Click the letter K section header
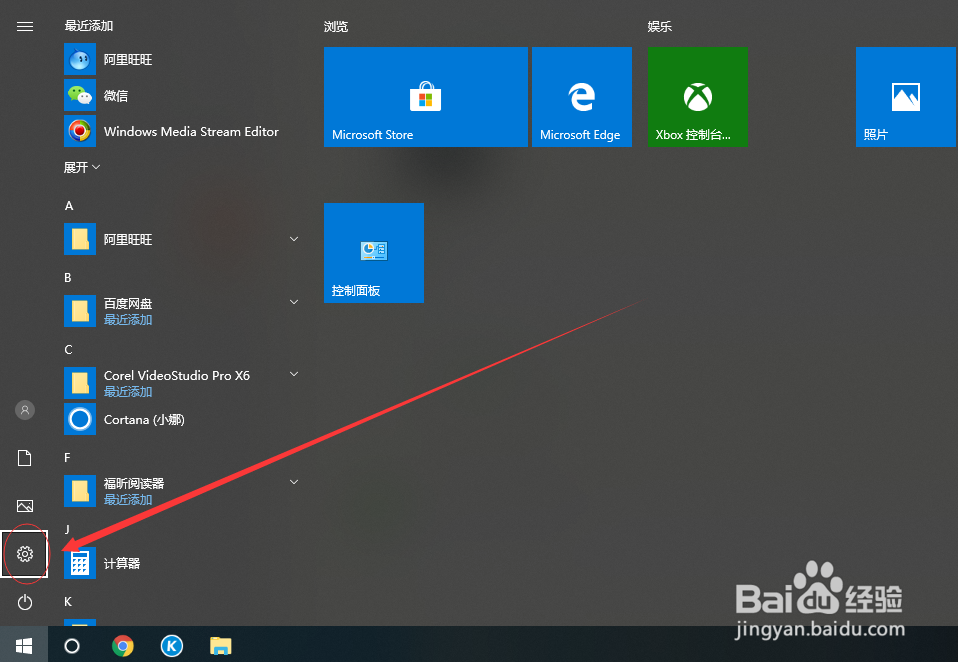 [68, 602]
